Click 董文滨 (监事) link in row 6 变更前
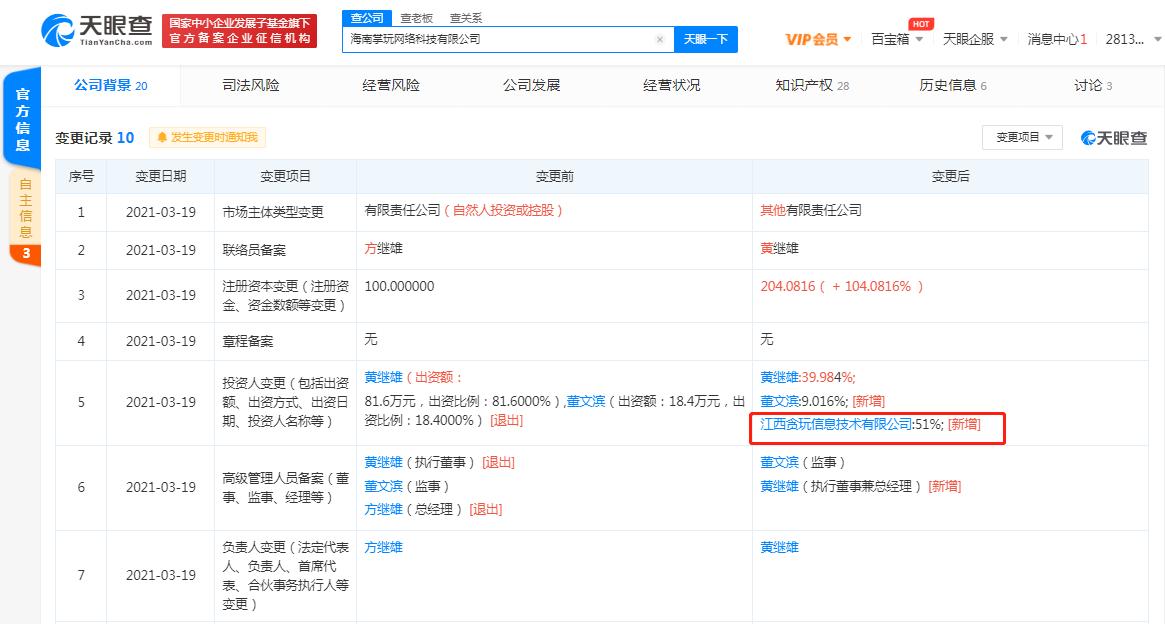This screenshot has height=624, width=1165. pos(383,486)
